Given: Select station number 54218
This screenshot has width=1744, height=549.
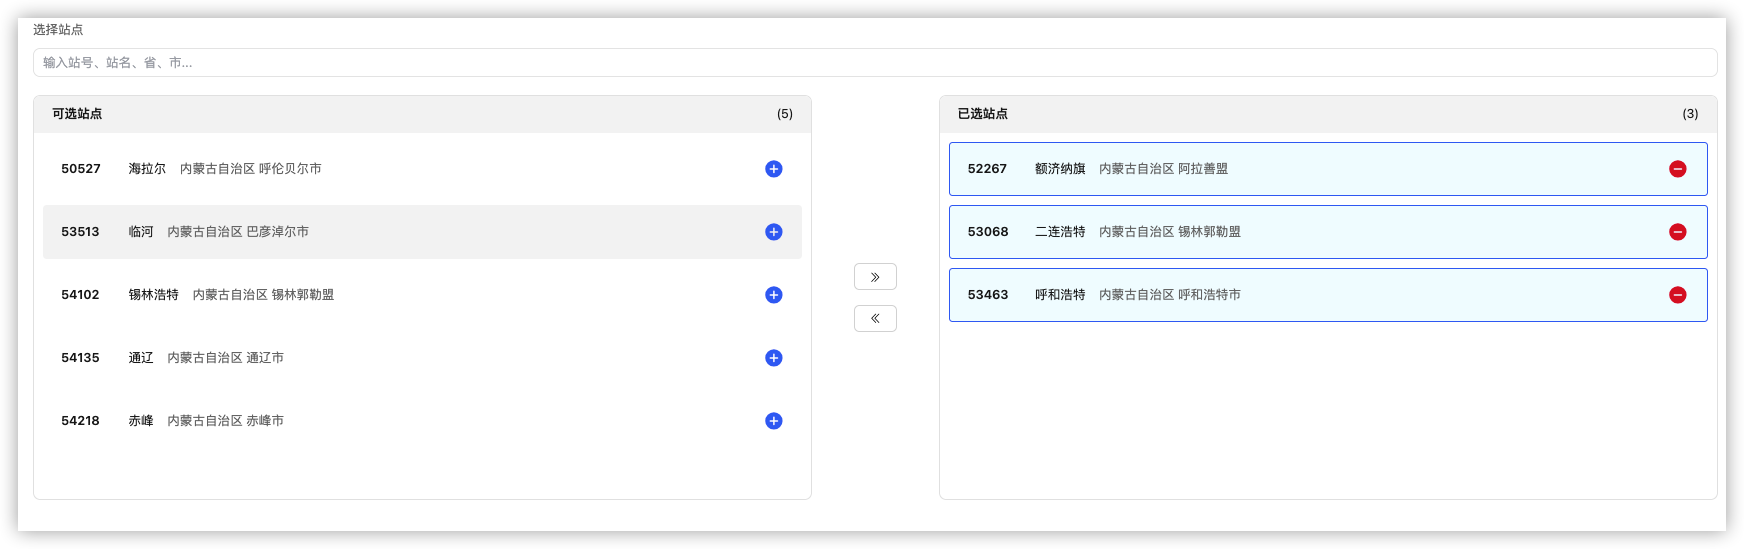Looking at the screenshot, I should pyautogui.click(x=80, y=421).
